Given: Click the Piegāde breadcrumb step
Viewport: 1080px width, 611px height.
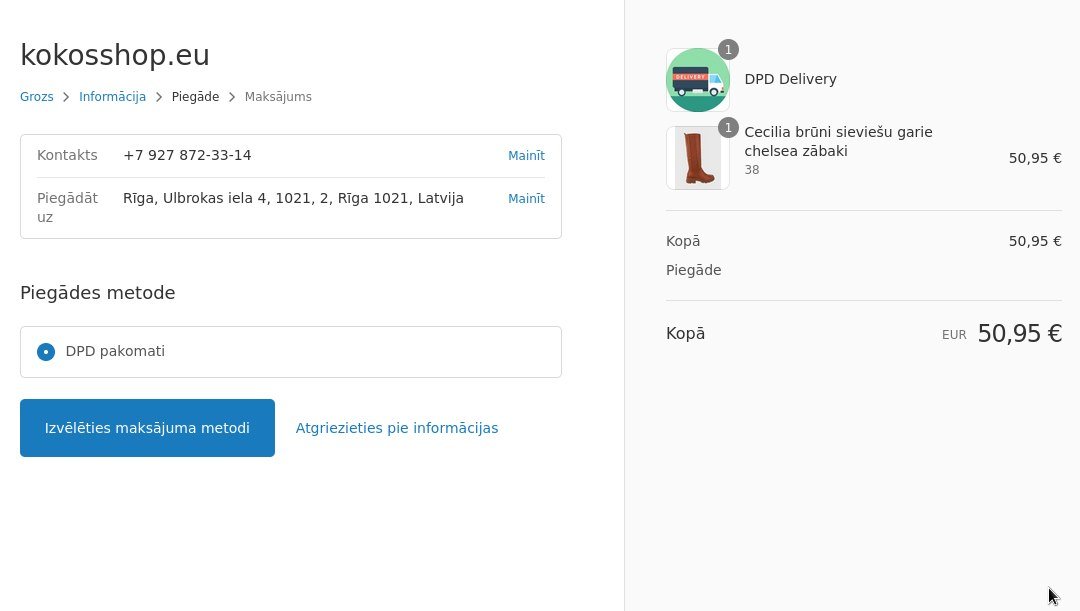Looking at the screenshot, I should tap(195, 97).
